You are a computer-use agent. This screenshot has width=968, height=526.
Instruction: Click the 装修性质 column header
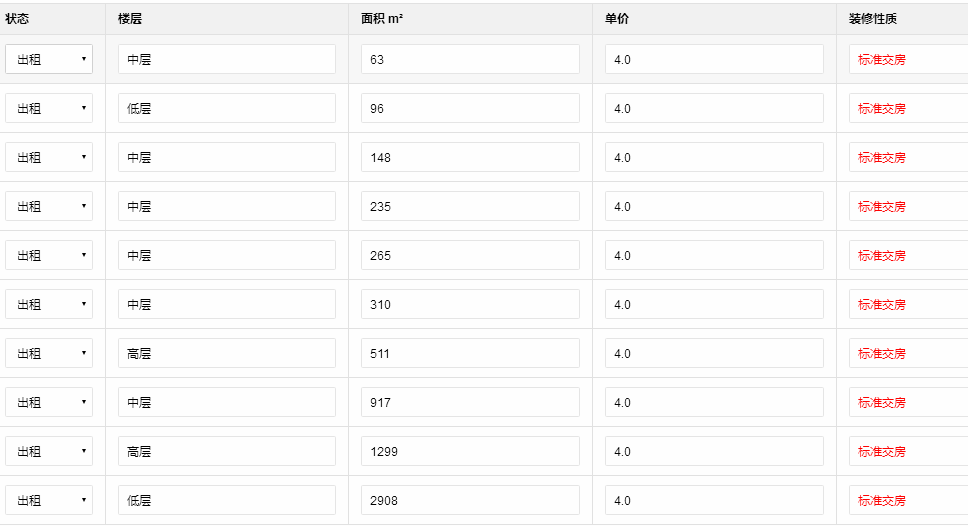point(875,19)
